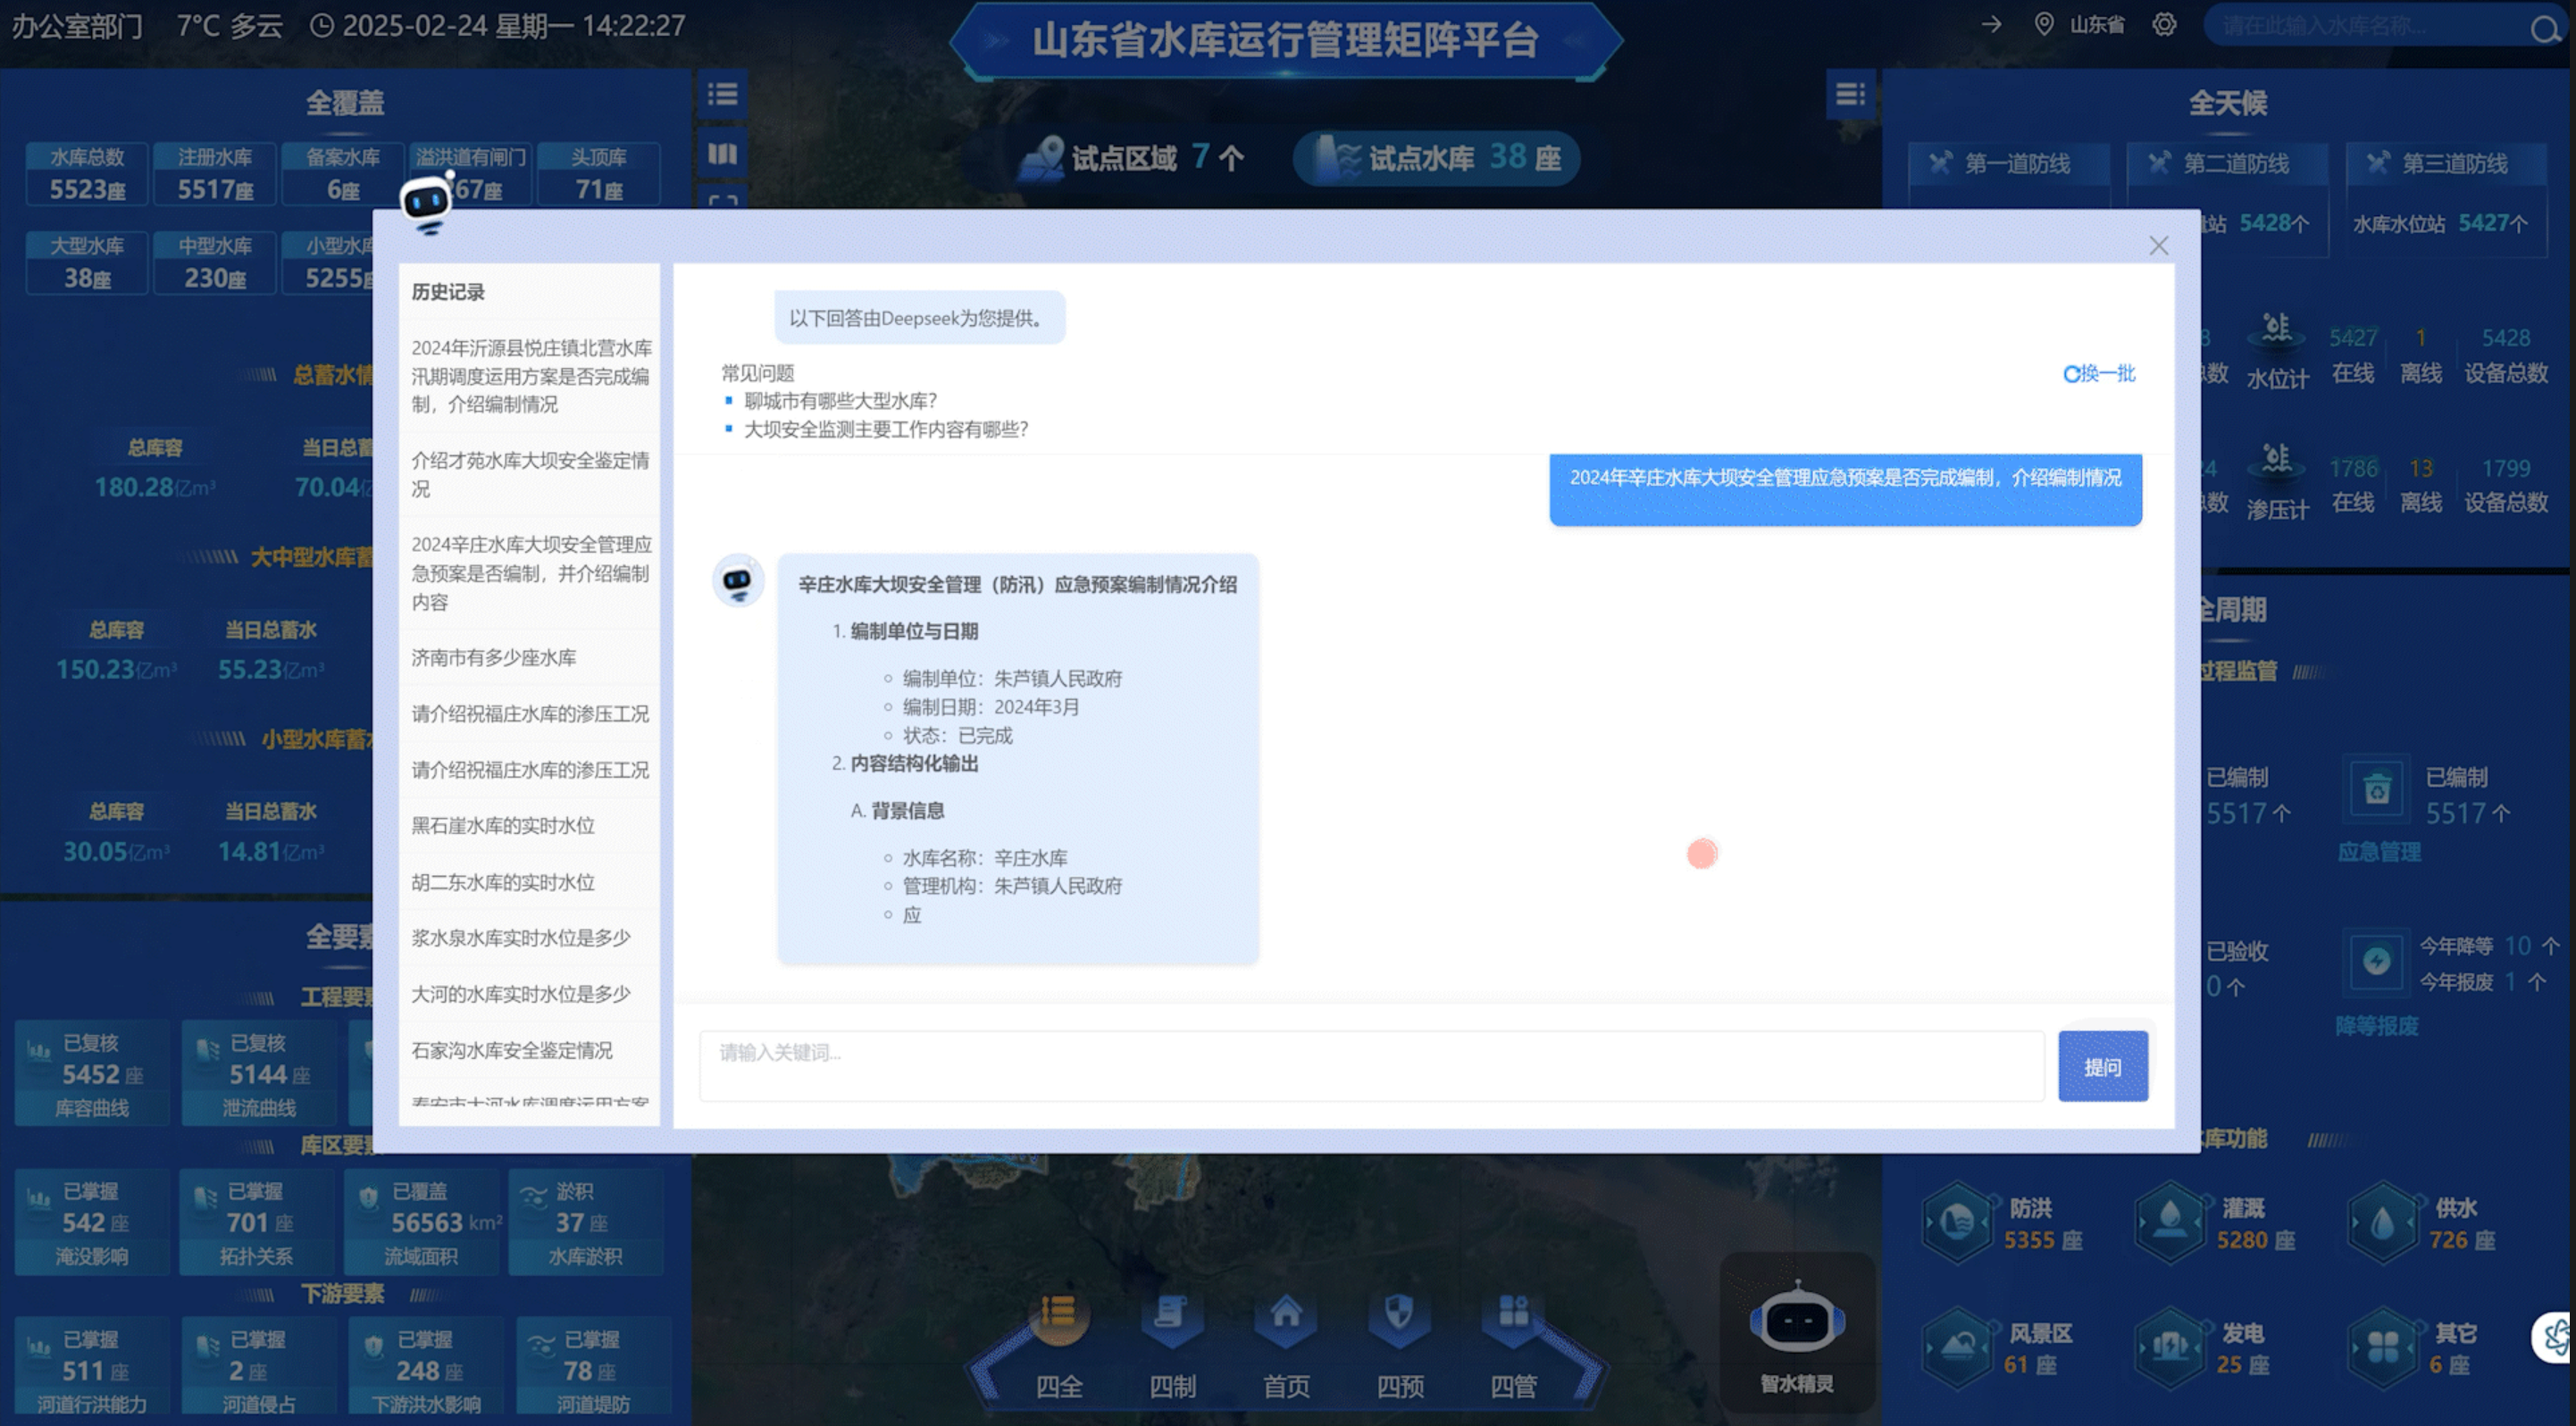Open history item 黑石崖水库的实时水位
Screen dimensions: 2576x1426
point(503,825)
